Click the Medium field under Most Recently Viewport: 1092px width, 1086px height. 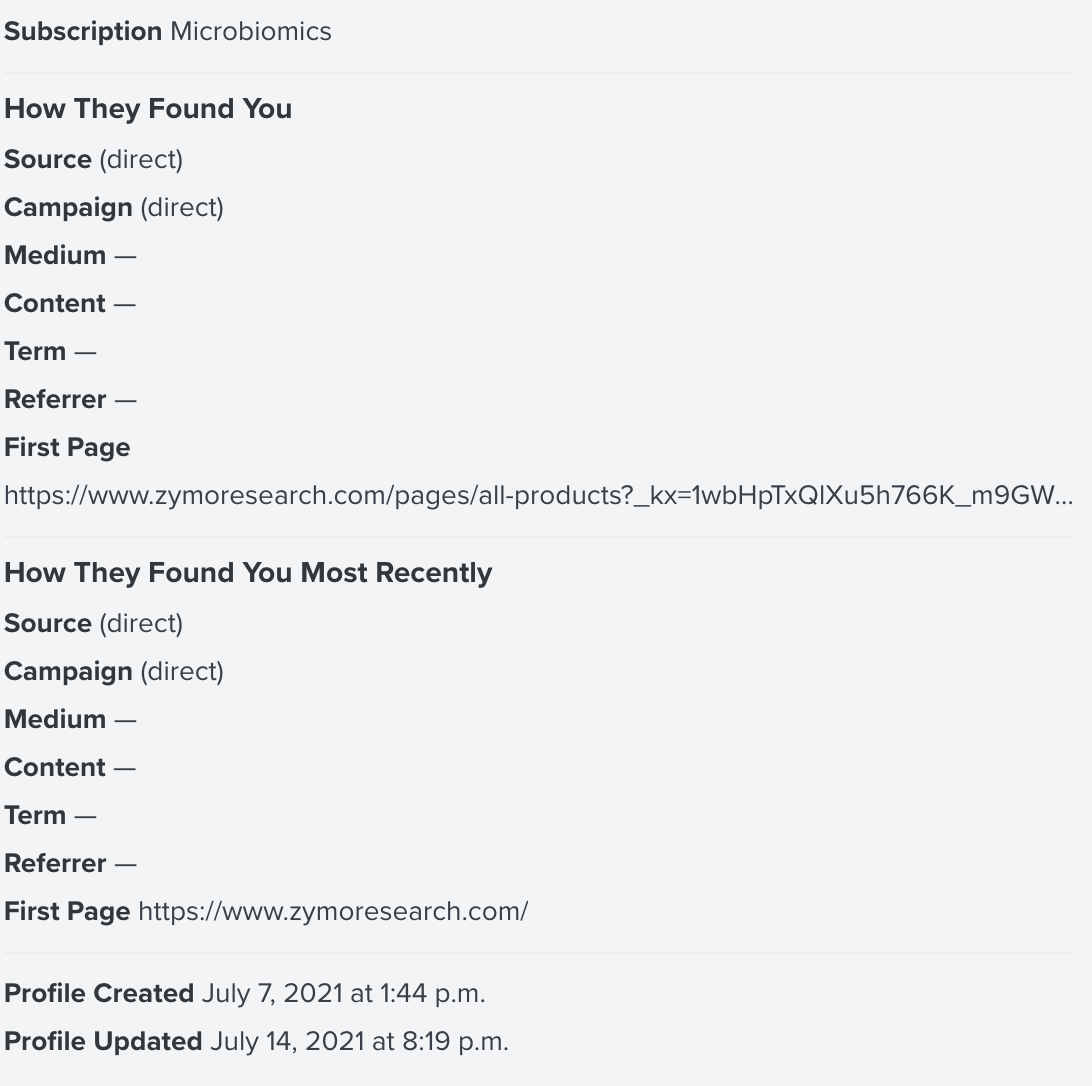coord(70,720)
